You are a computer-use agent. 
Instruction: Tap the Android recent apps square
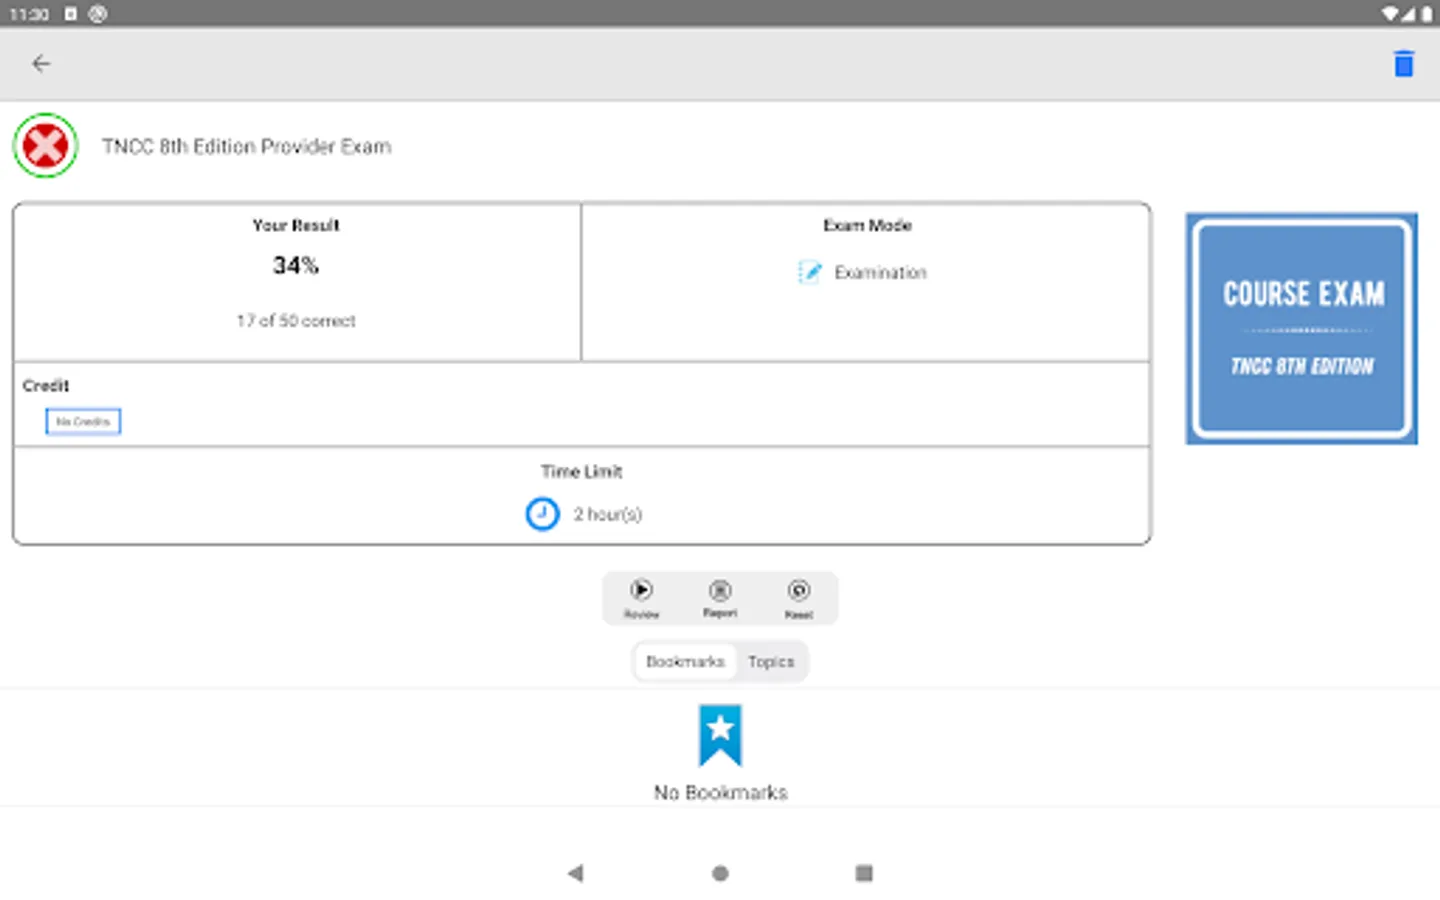point(865,873)
